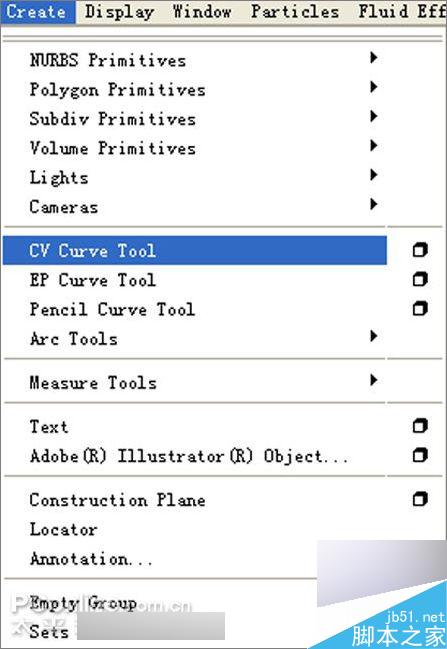Choose Annotation... menu entry

click(91, 559)
